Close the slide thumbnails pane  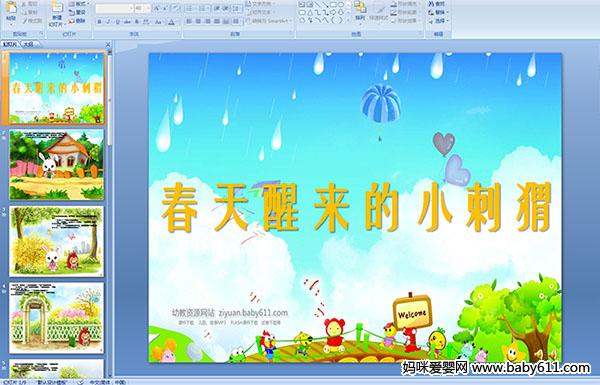pyautogui.click(x=108, y=44)
